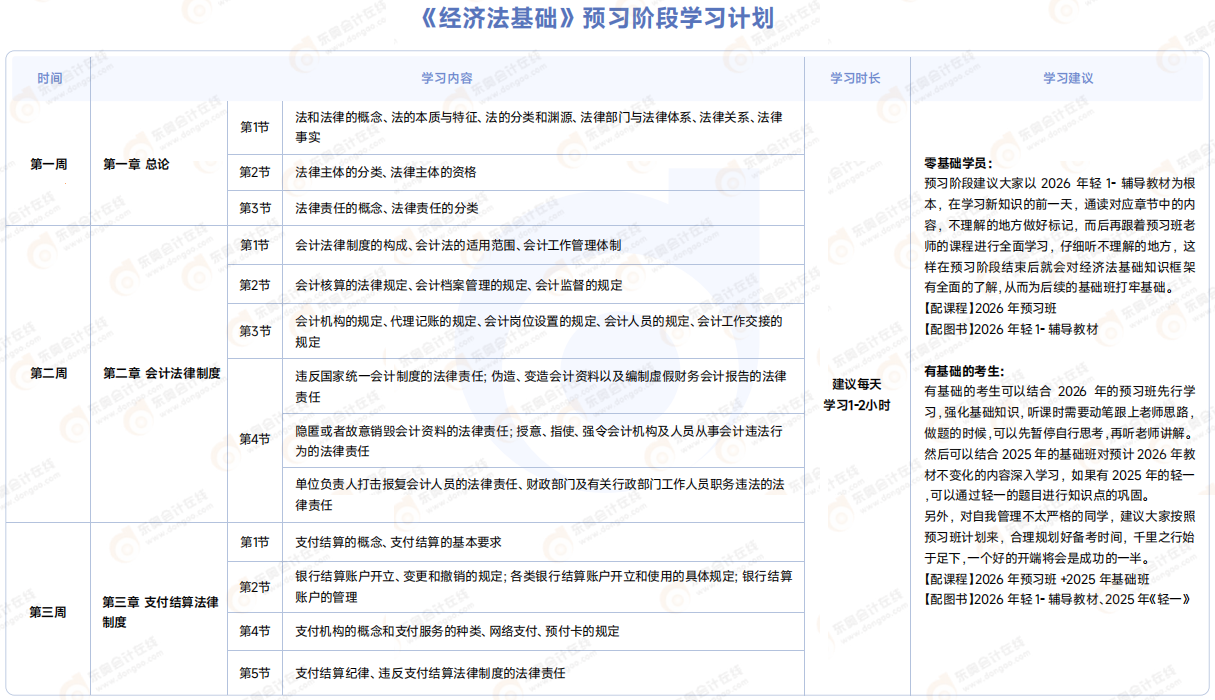1215x700 pixels.
Task: Click the 第二周 row cell
Action: 49,373
